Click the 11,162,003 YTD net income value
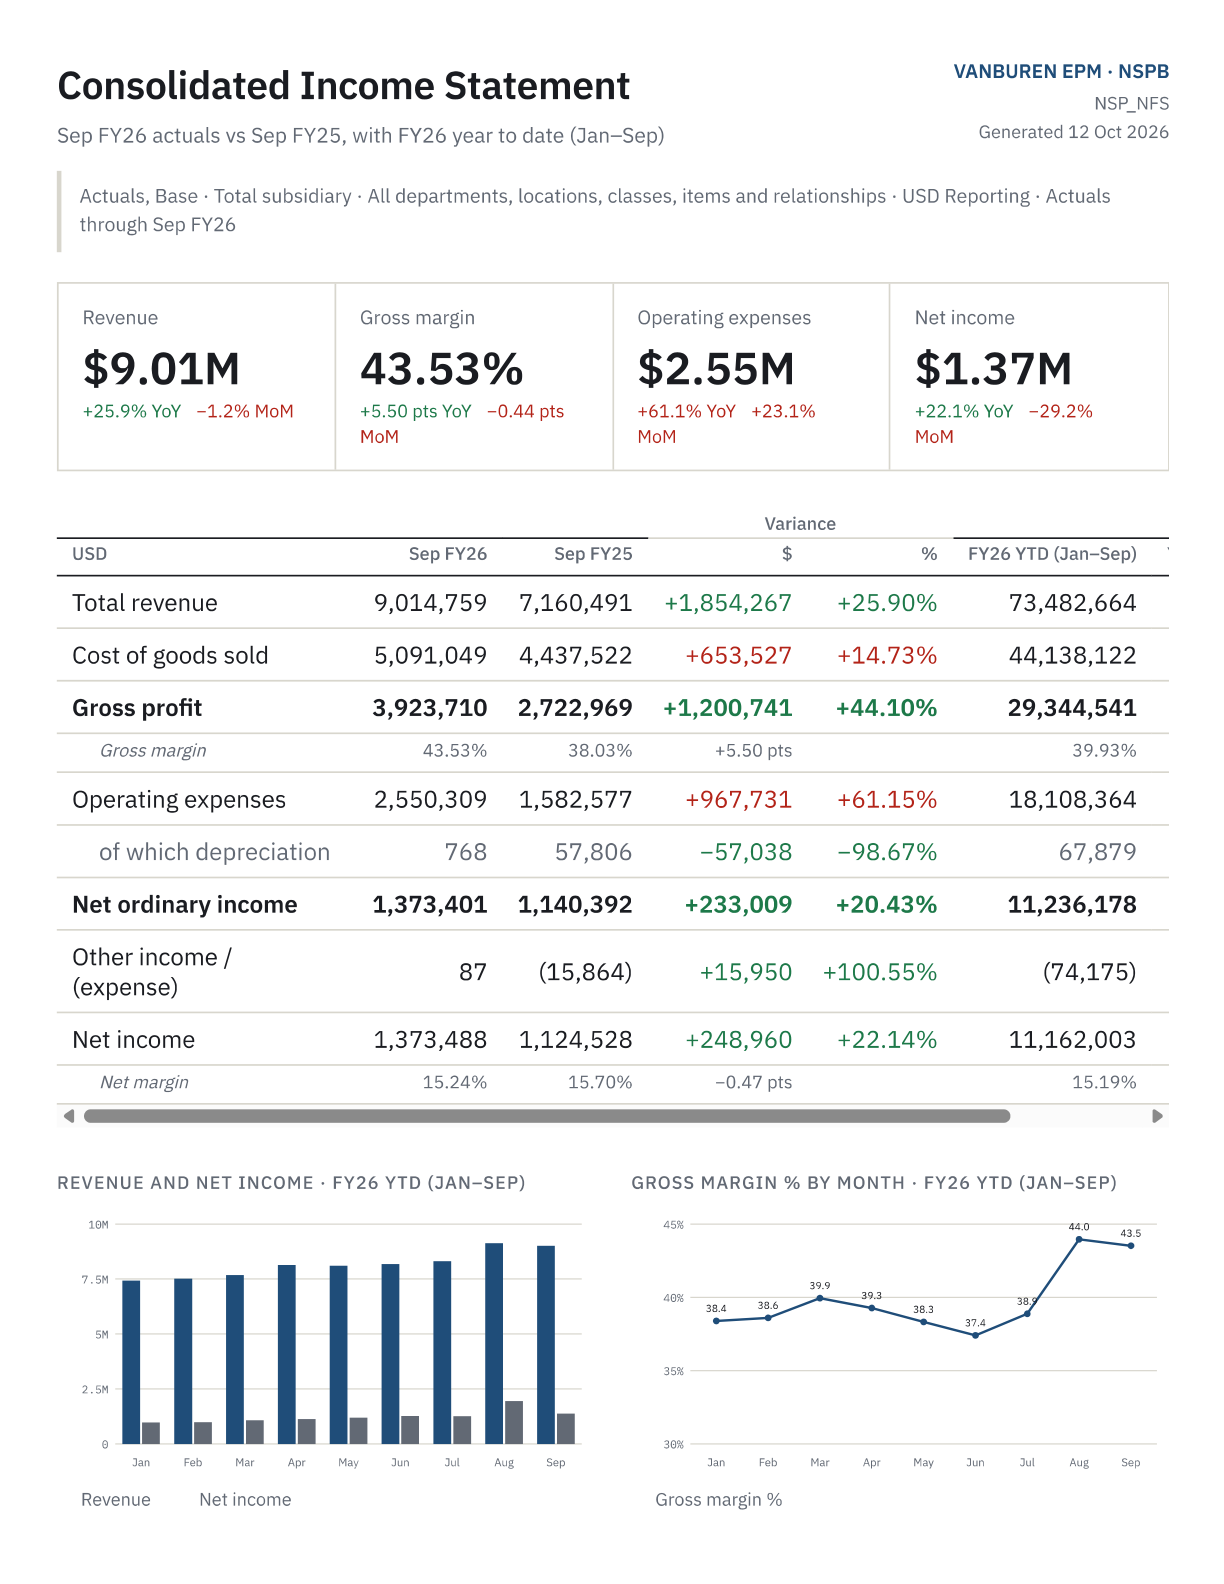This screenshot has width=1224, height=1584. [1072, 1040]
